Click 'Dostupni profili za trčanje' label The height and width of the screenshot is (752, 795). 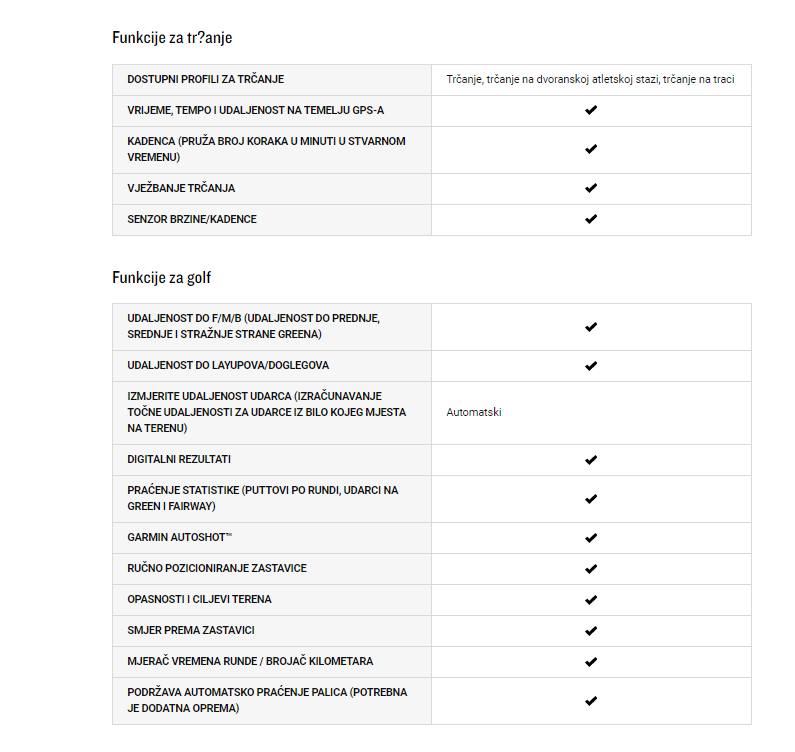205,79
